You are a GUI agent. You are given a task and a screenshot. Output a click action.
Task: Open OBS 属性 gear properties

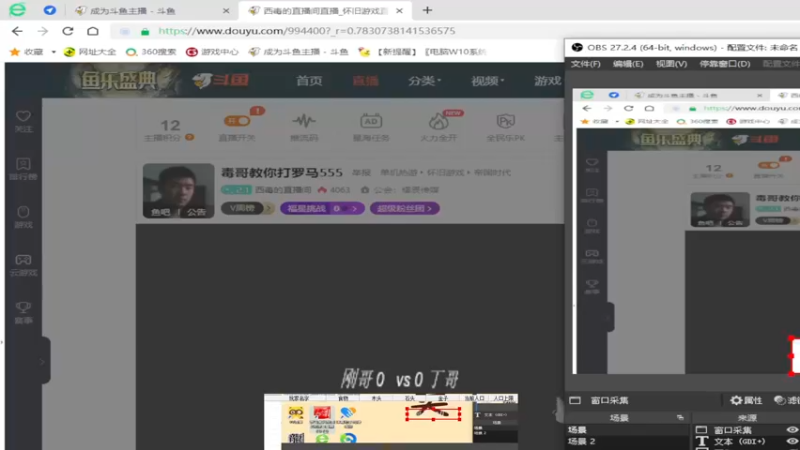pos(745,401)
